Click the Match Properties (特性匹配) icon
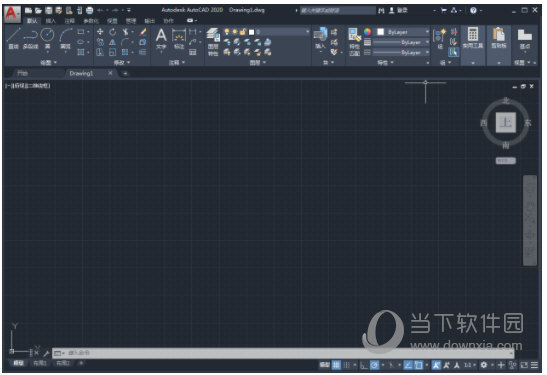 coord(354,42)
